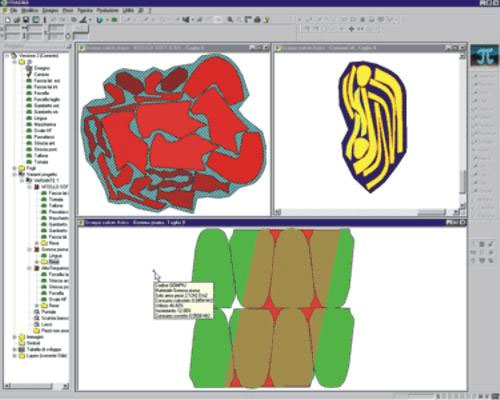
Task: Open the File menu
Action: coord(13,11)
